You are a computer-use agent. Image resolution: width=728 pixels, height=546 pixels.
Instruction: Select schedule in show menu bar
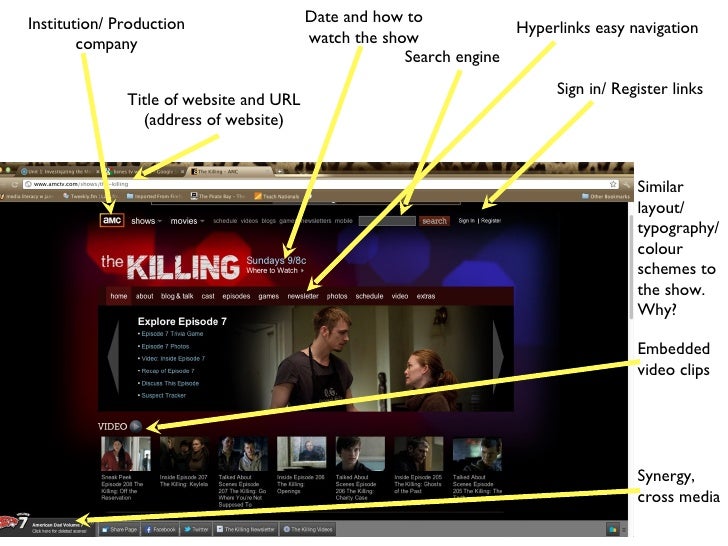pos(369,296)
